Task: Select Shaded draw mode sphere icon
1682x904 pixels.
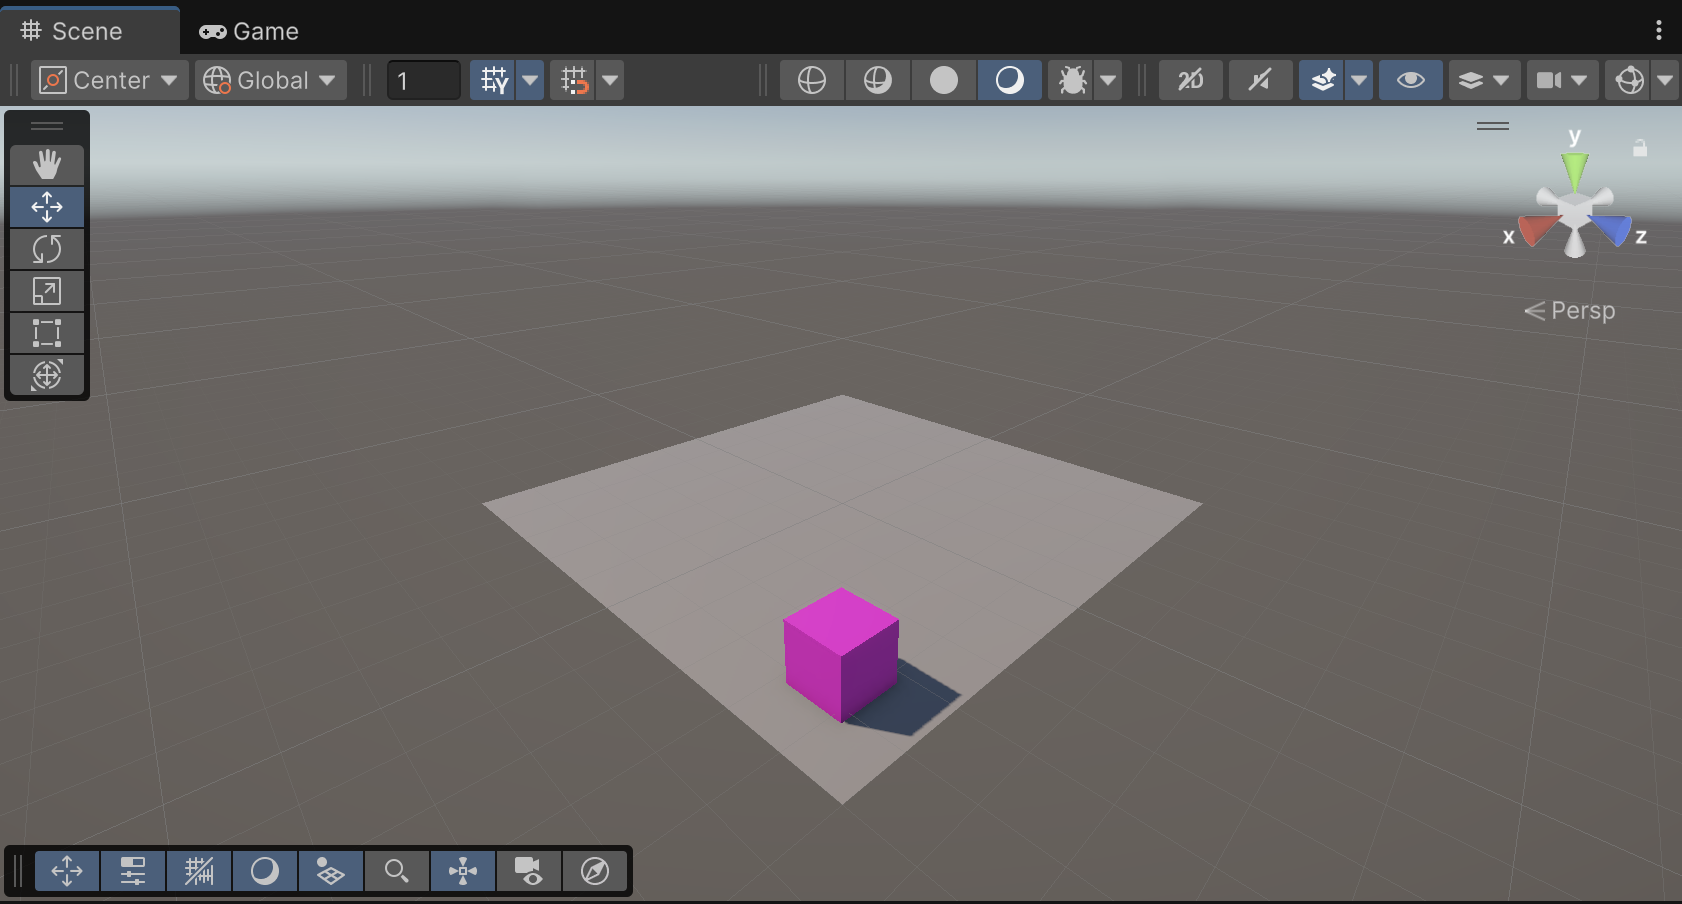Action: point(943,80)
